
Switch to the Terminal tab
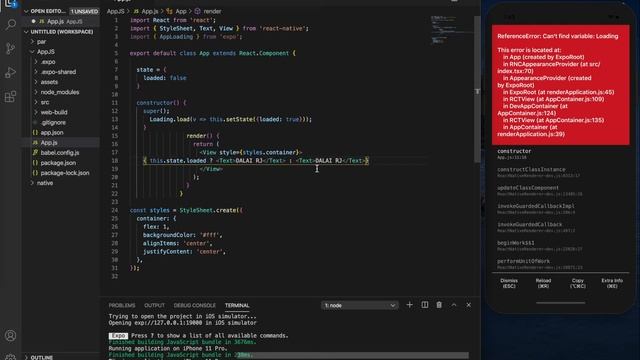237,305
